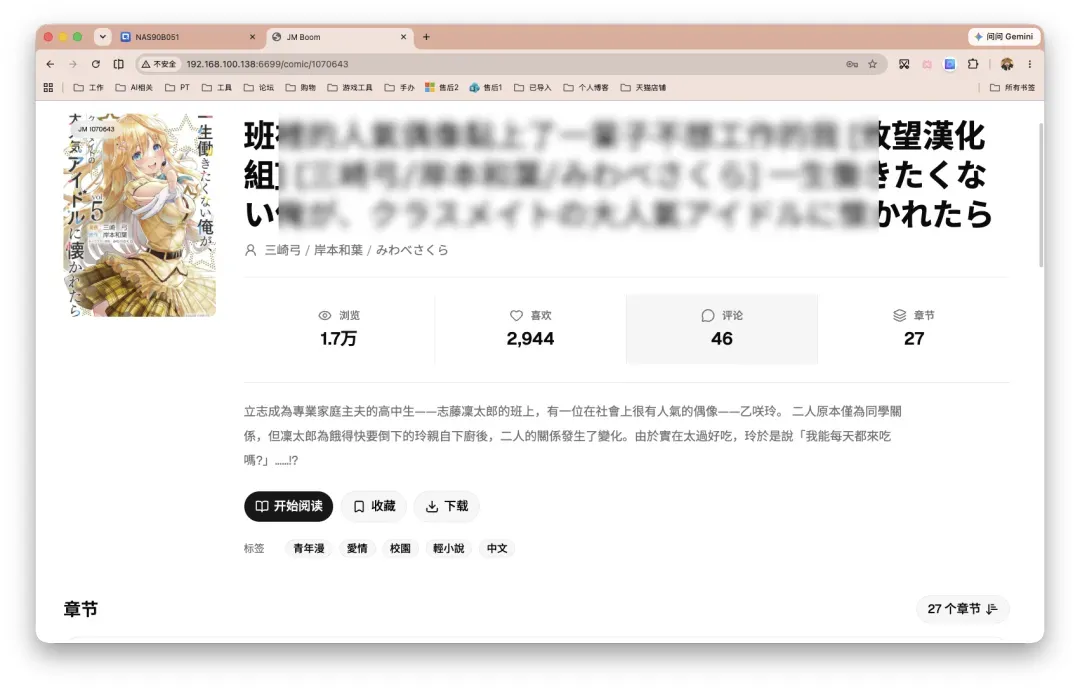Image resolution: width=1080 pixels, height=690 pixels.
Task: Select the 愛情 tag
Action: tap(357, 548)
